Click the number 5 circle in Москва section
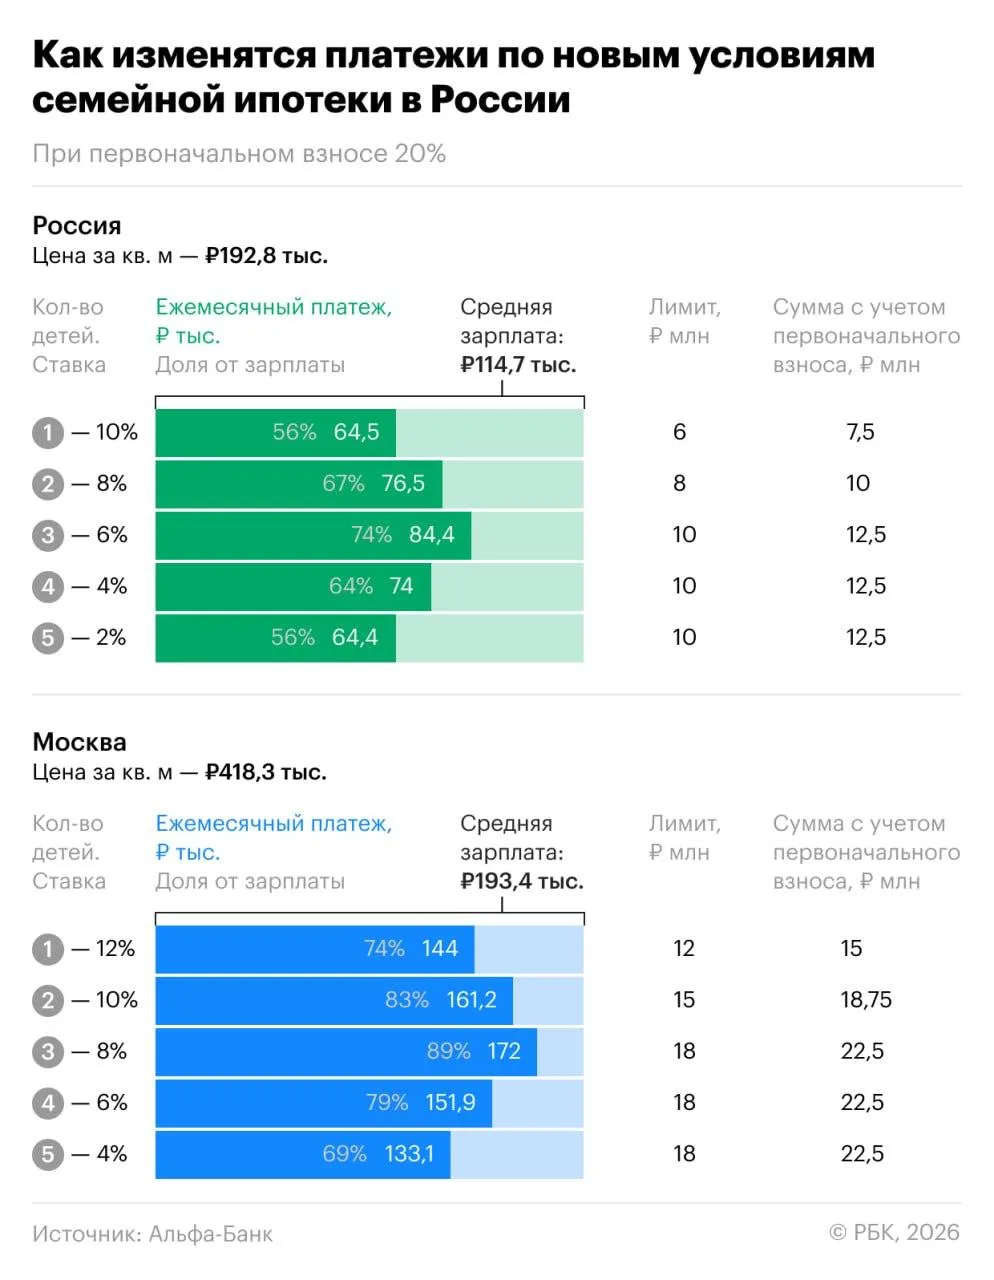 [47, 1155]
